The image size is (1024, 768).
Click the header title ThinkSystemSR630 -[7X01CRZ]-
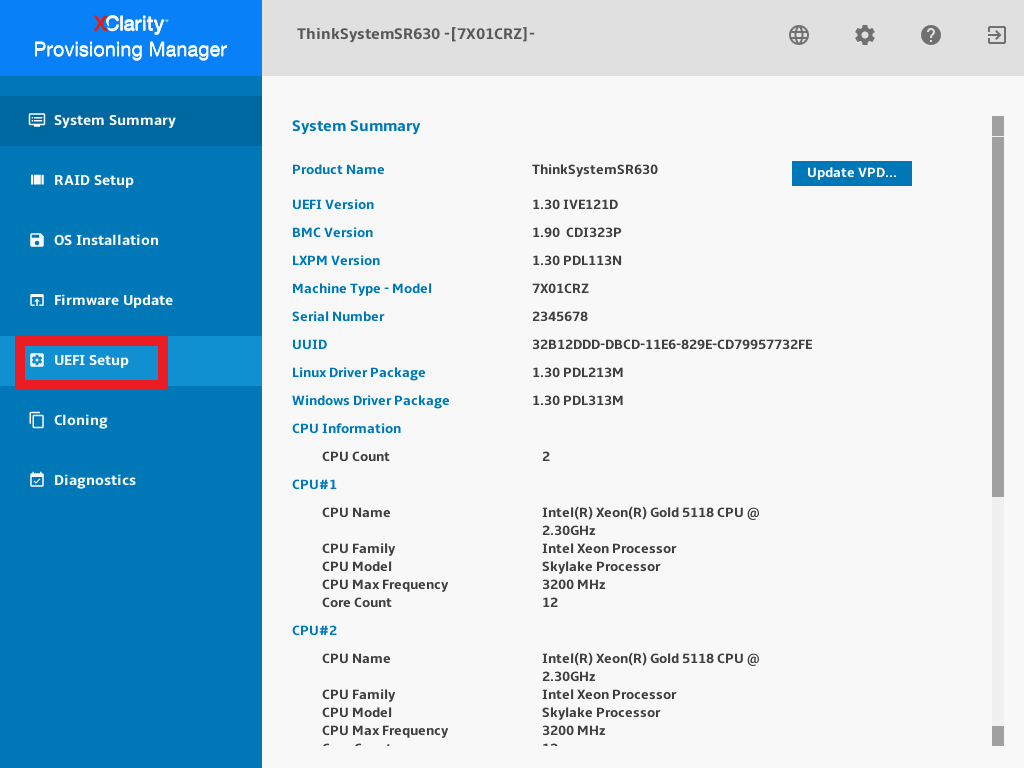[x=416, y=34]
